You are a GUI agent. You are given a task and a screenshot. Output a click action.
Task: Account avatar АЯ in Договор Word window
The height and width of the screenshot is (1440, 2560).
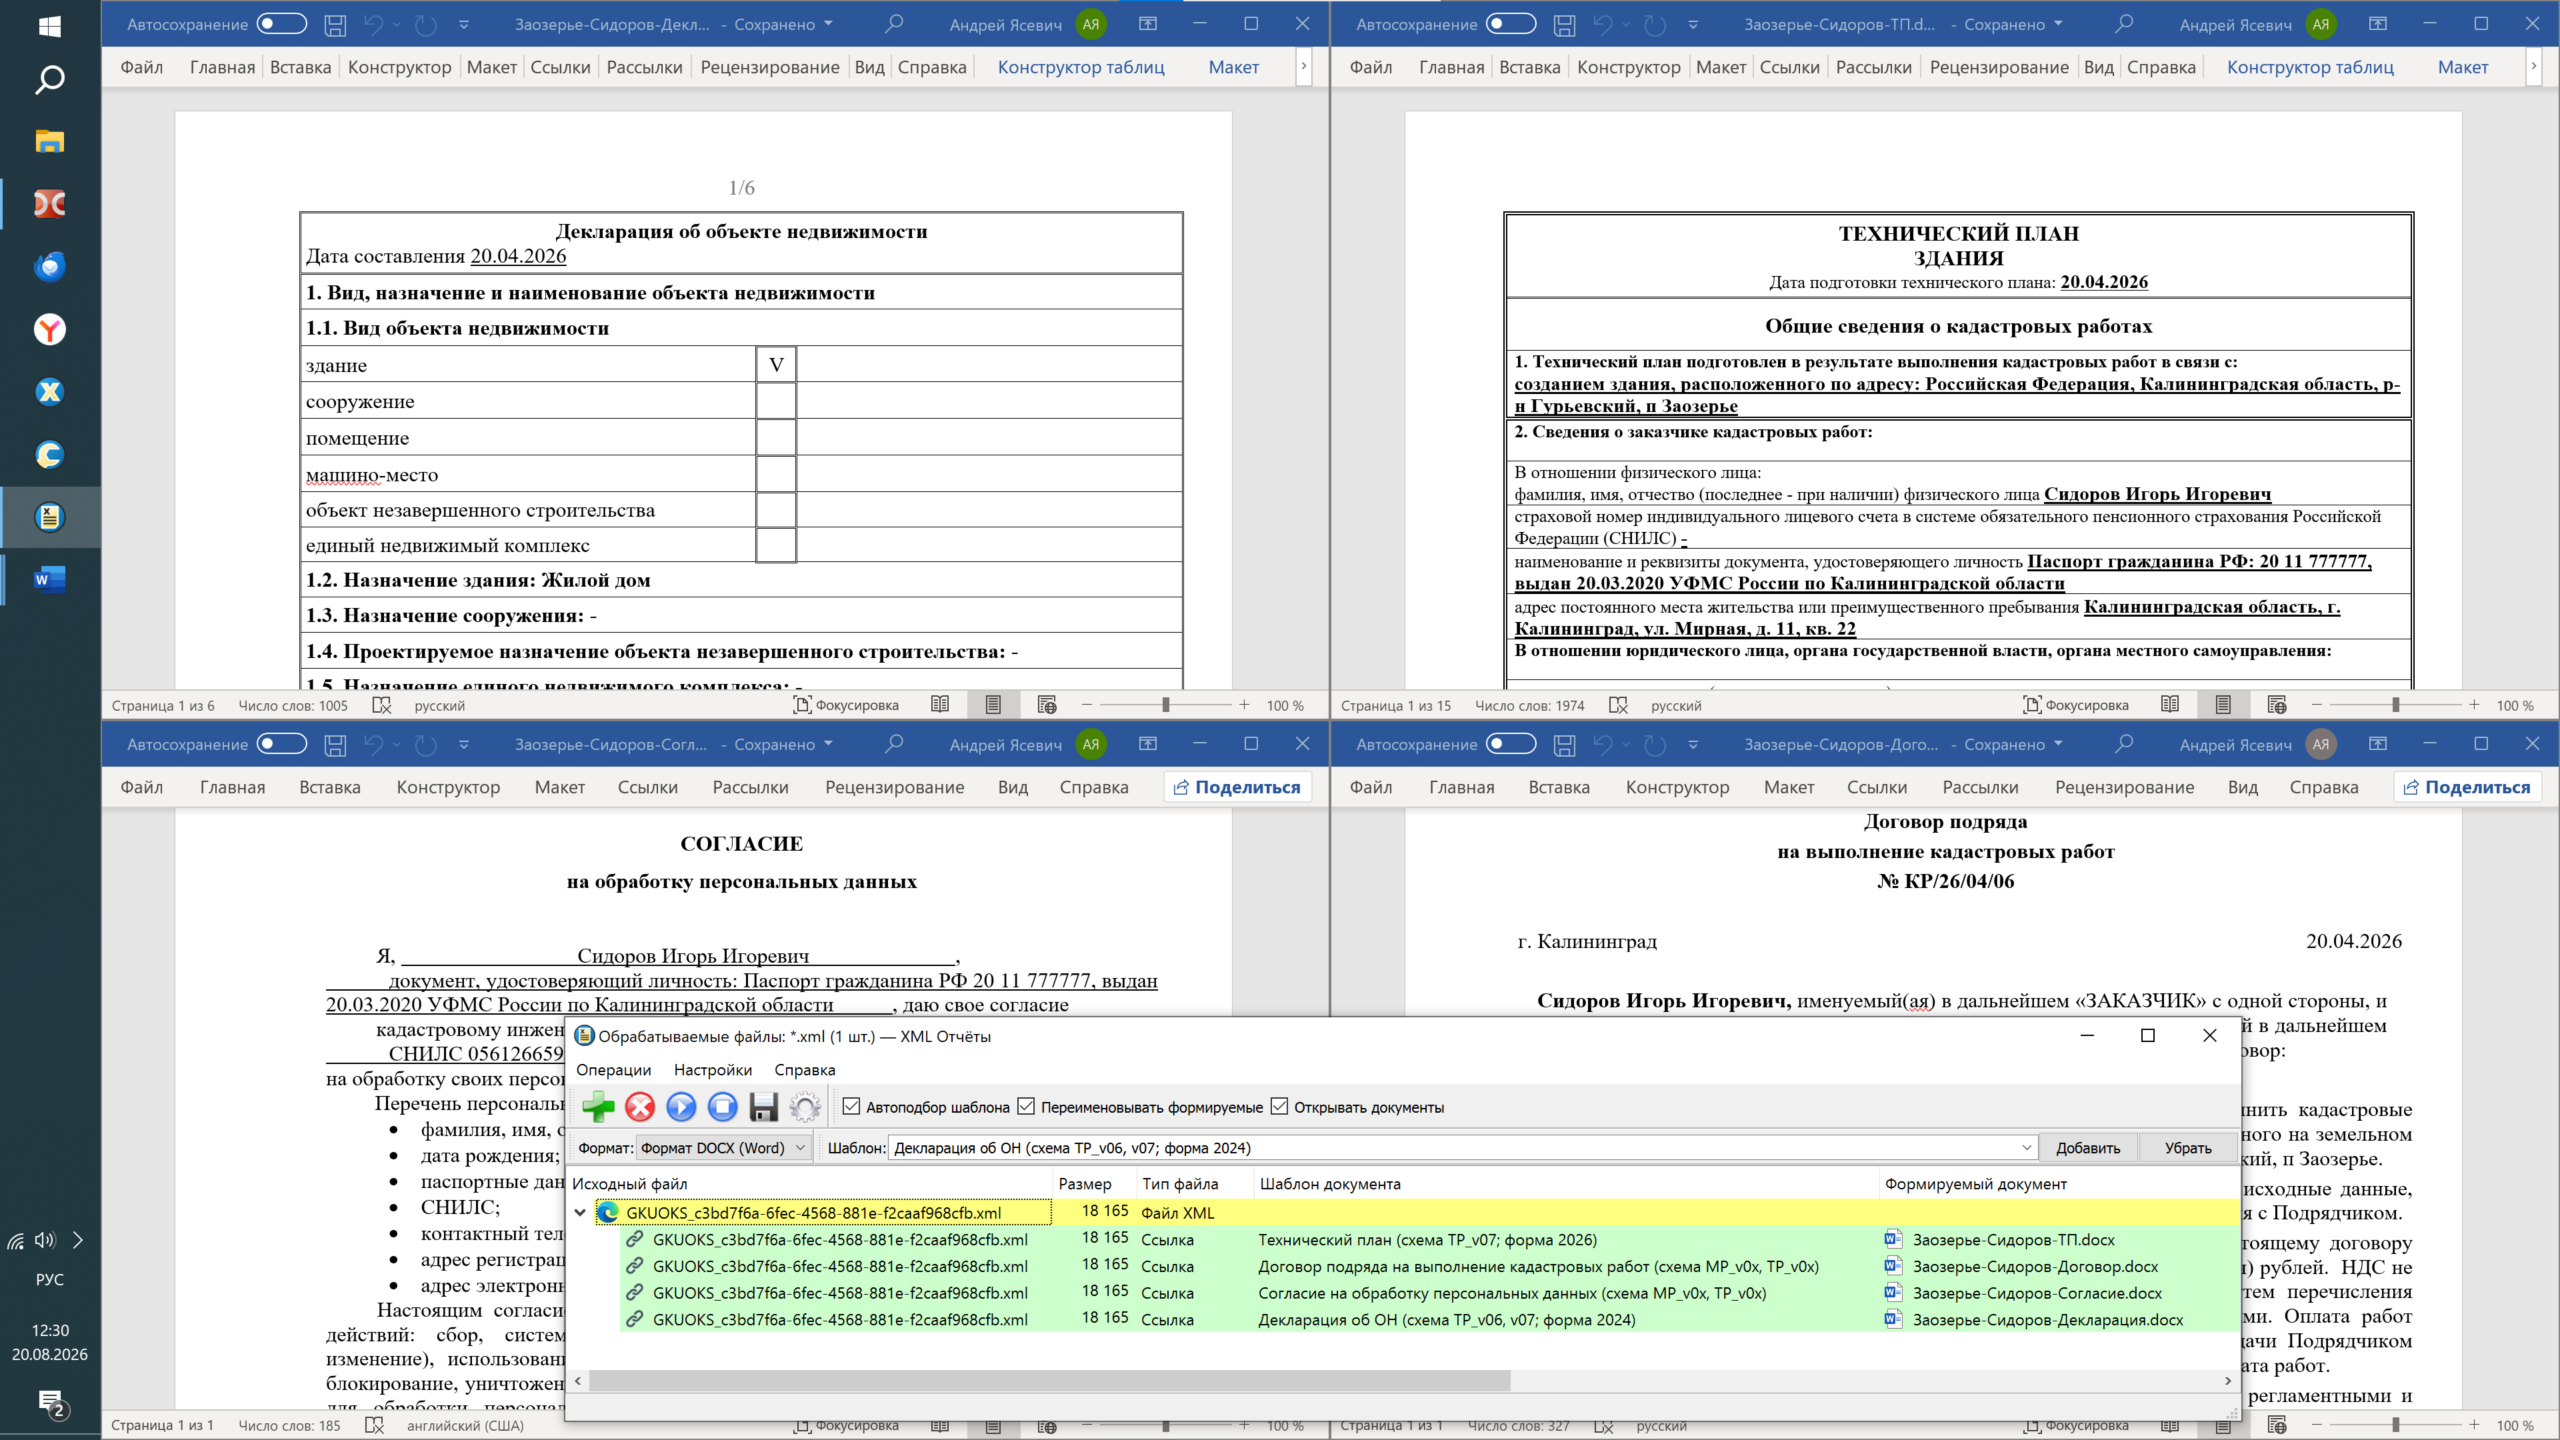tap(2320, 744)
